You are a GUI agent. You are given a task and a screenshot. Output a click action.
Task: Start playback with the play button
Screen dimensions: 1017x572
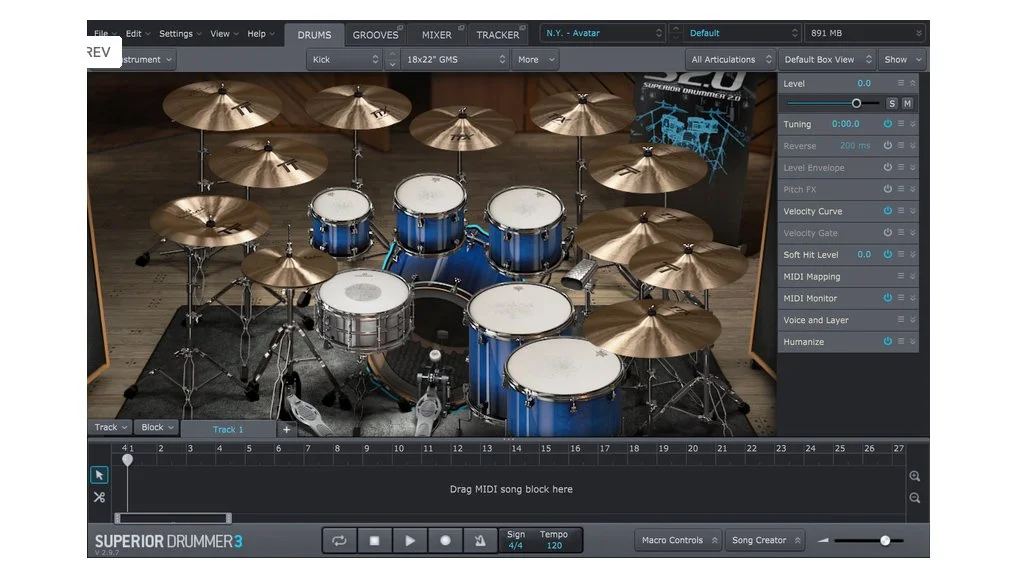point(410,540)
